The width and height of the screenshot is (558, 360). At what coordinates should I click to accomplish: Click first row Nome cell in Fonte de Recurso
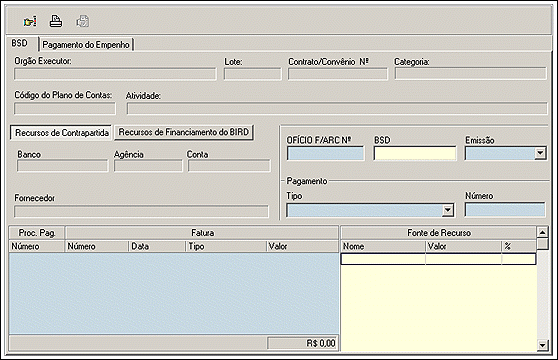[383, 259]
